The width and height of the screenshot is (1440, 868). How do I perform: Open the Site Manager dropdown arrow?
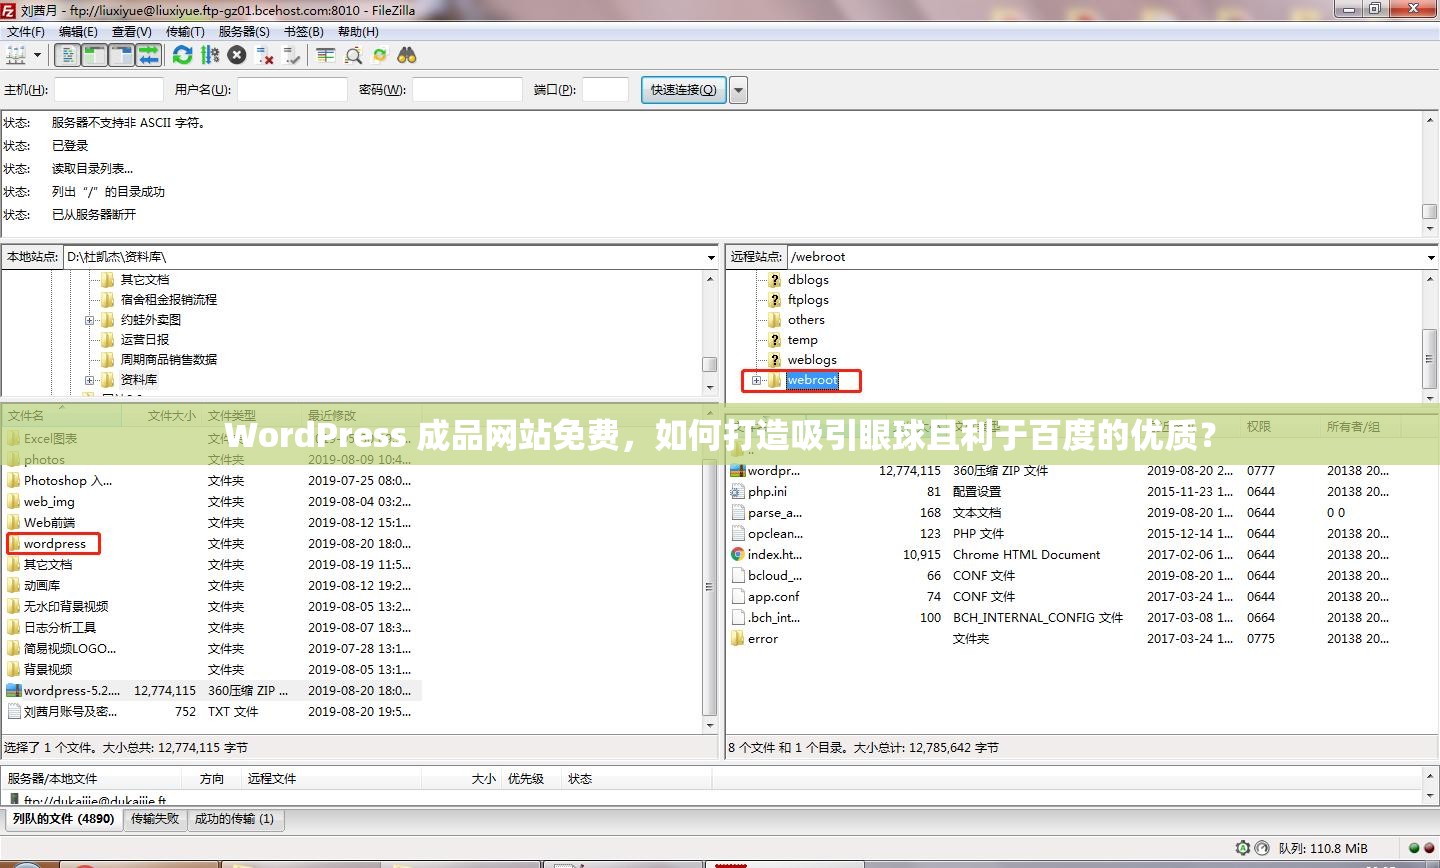pos(37,55)
